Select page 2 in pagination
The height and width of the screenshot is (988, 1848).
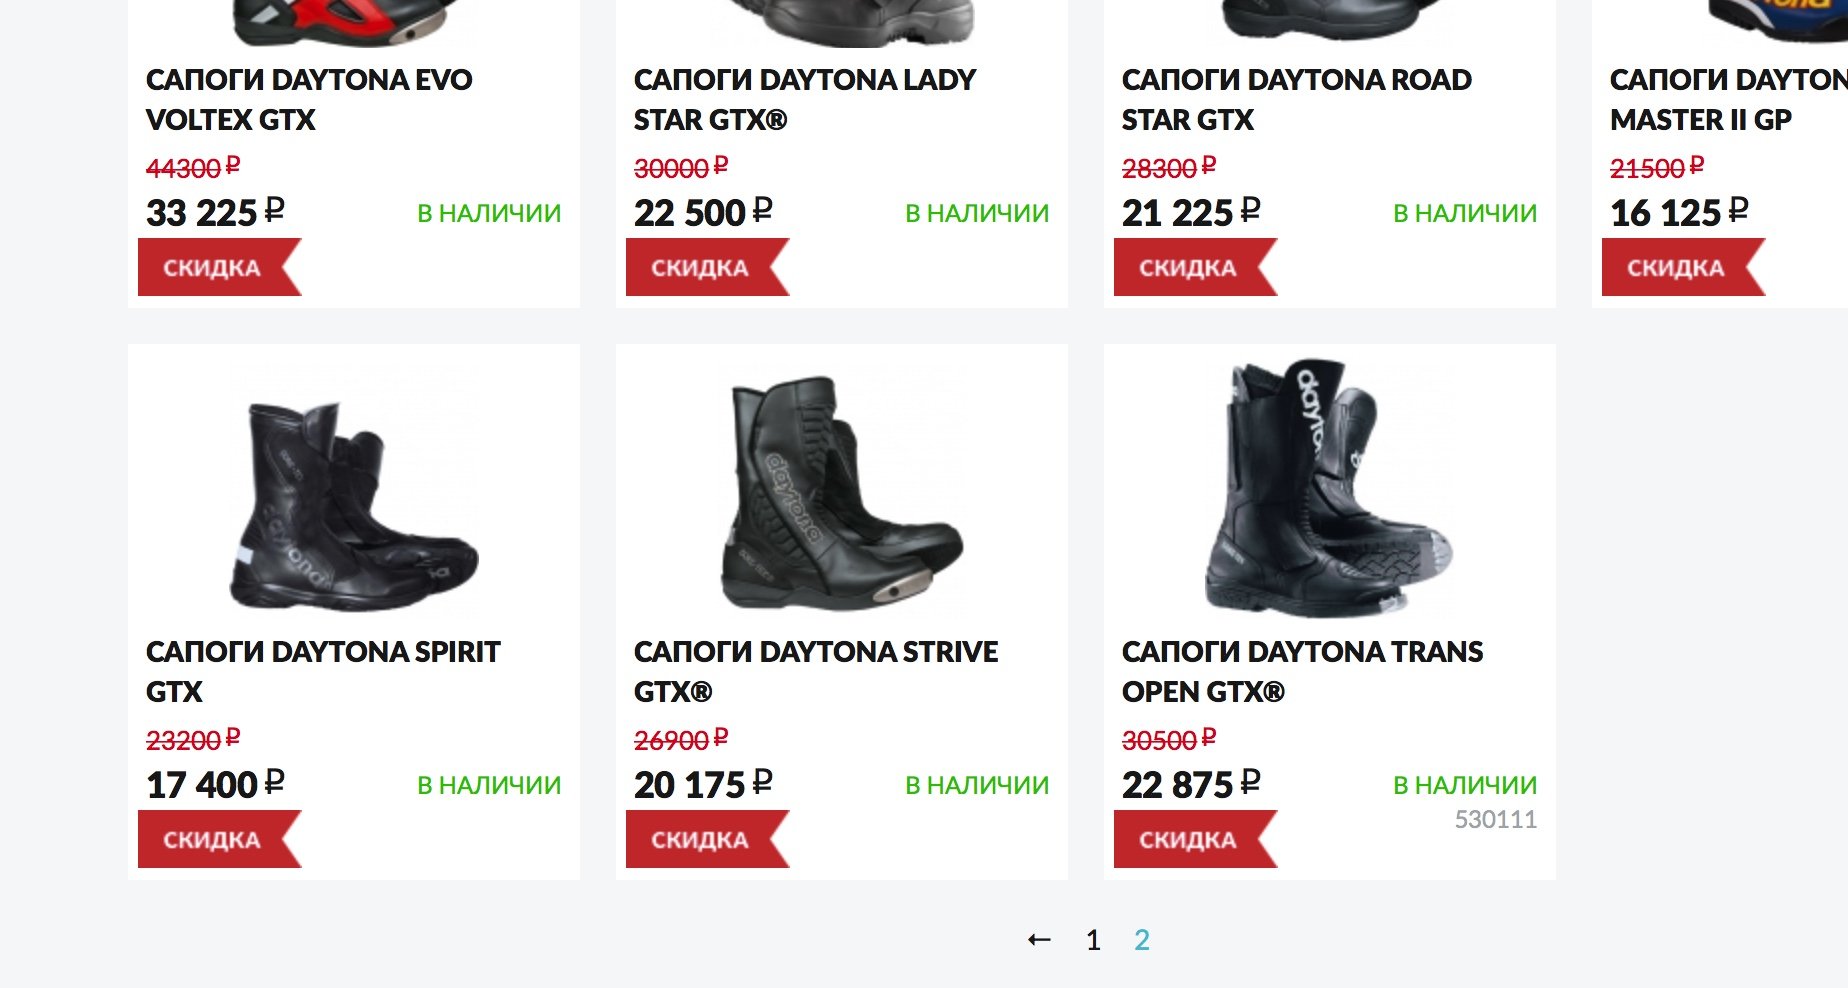1142,940
